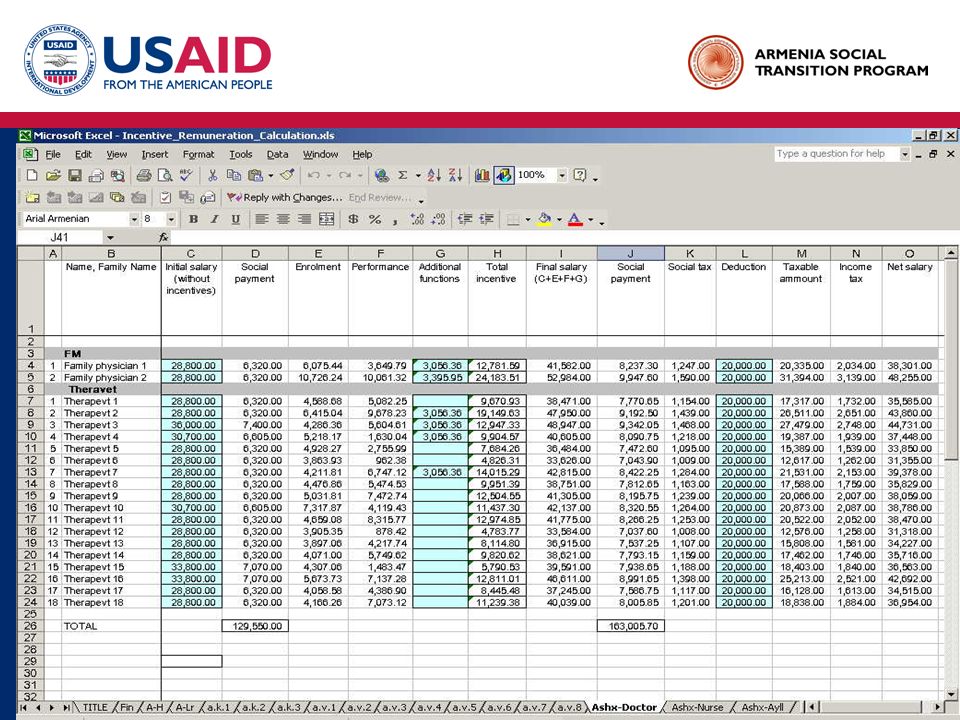Click the AutoSum sigma icon
Screen dimensions: 960x720
coord(403,176)
